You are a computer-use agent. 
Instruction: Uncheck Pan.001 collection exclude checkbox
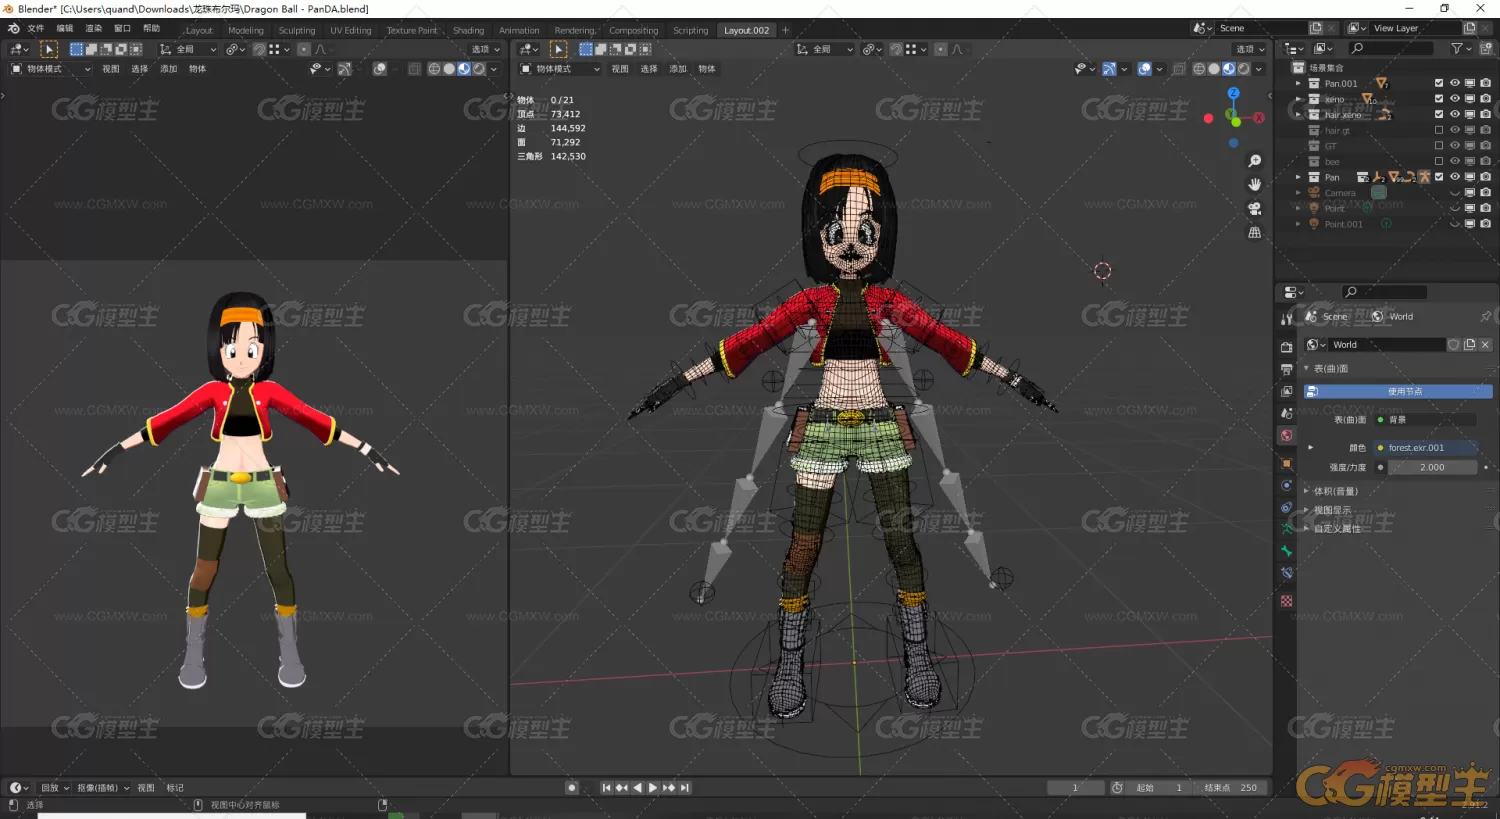(1439, 84)
